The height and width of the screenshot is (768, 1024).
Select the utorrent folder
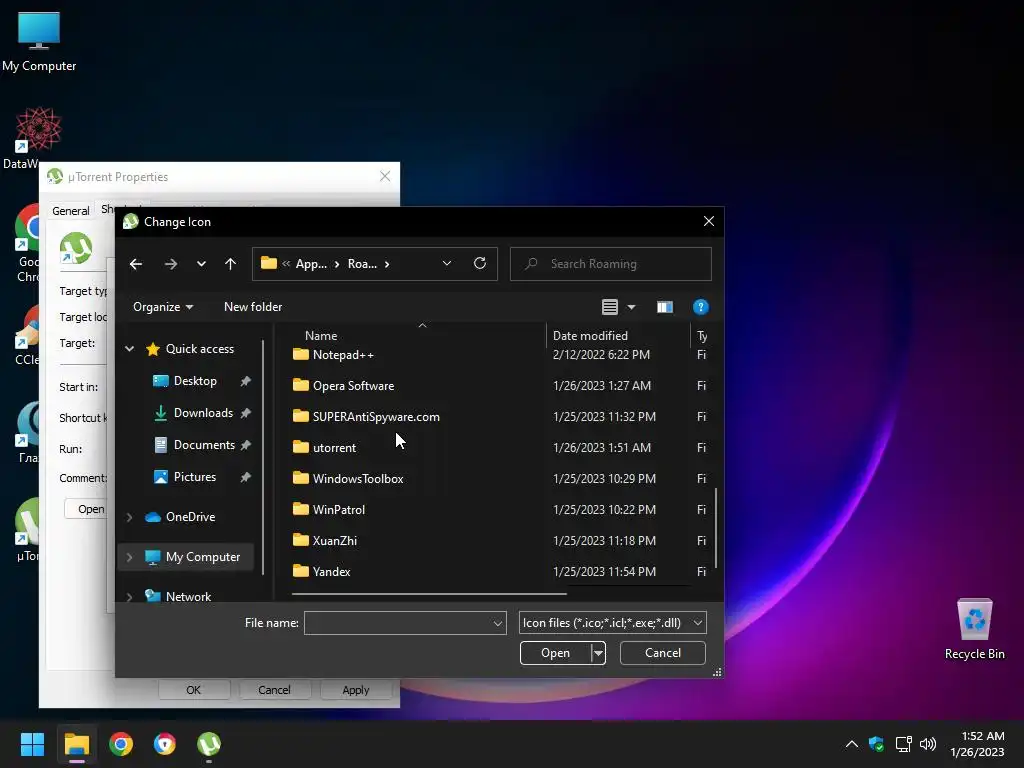tap(334, 448)
